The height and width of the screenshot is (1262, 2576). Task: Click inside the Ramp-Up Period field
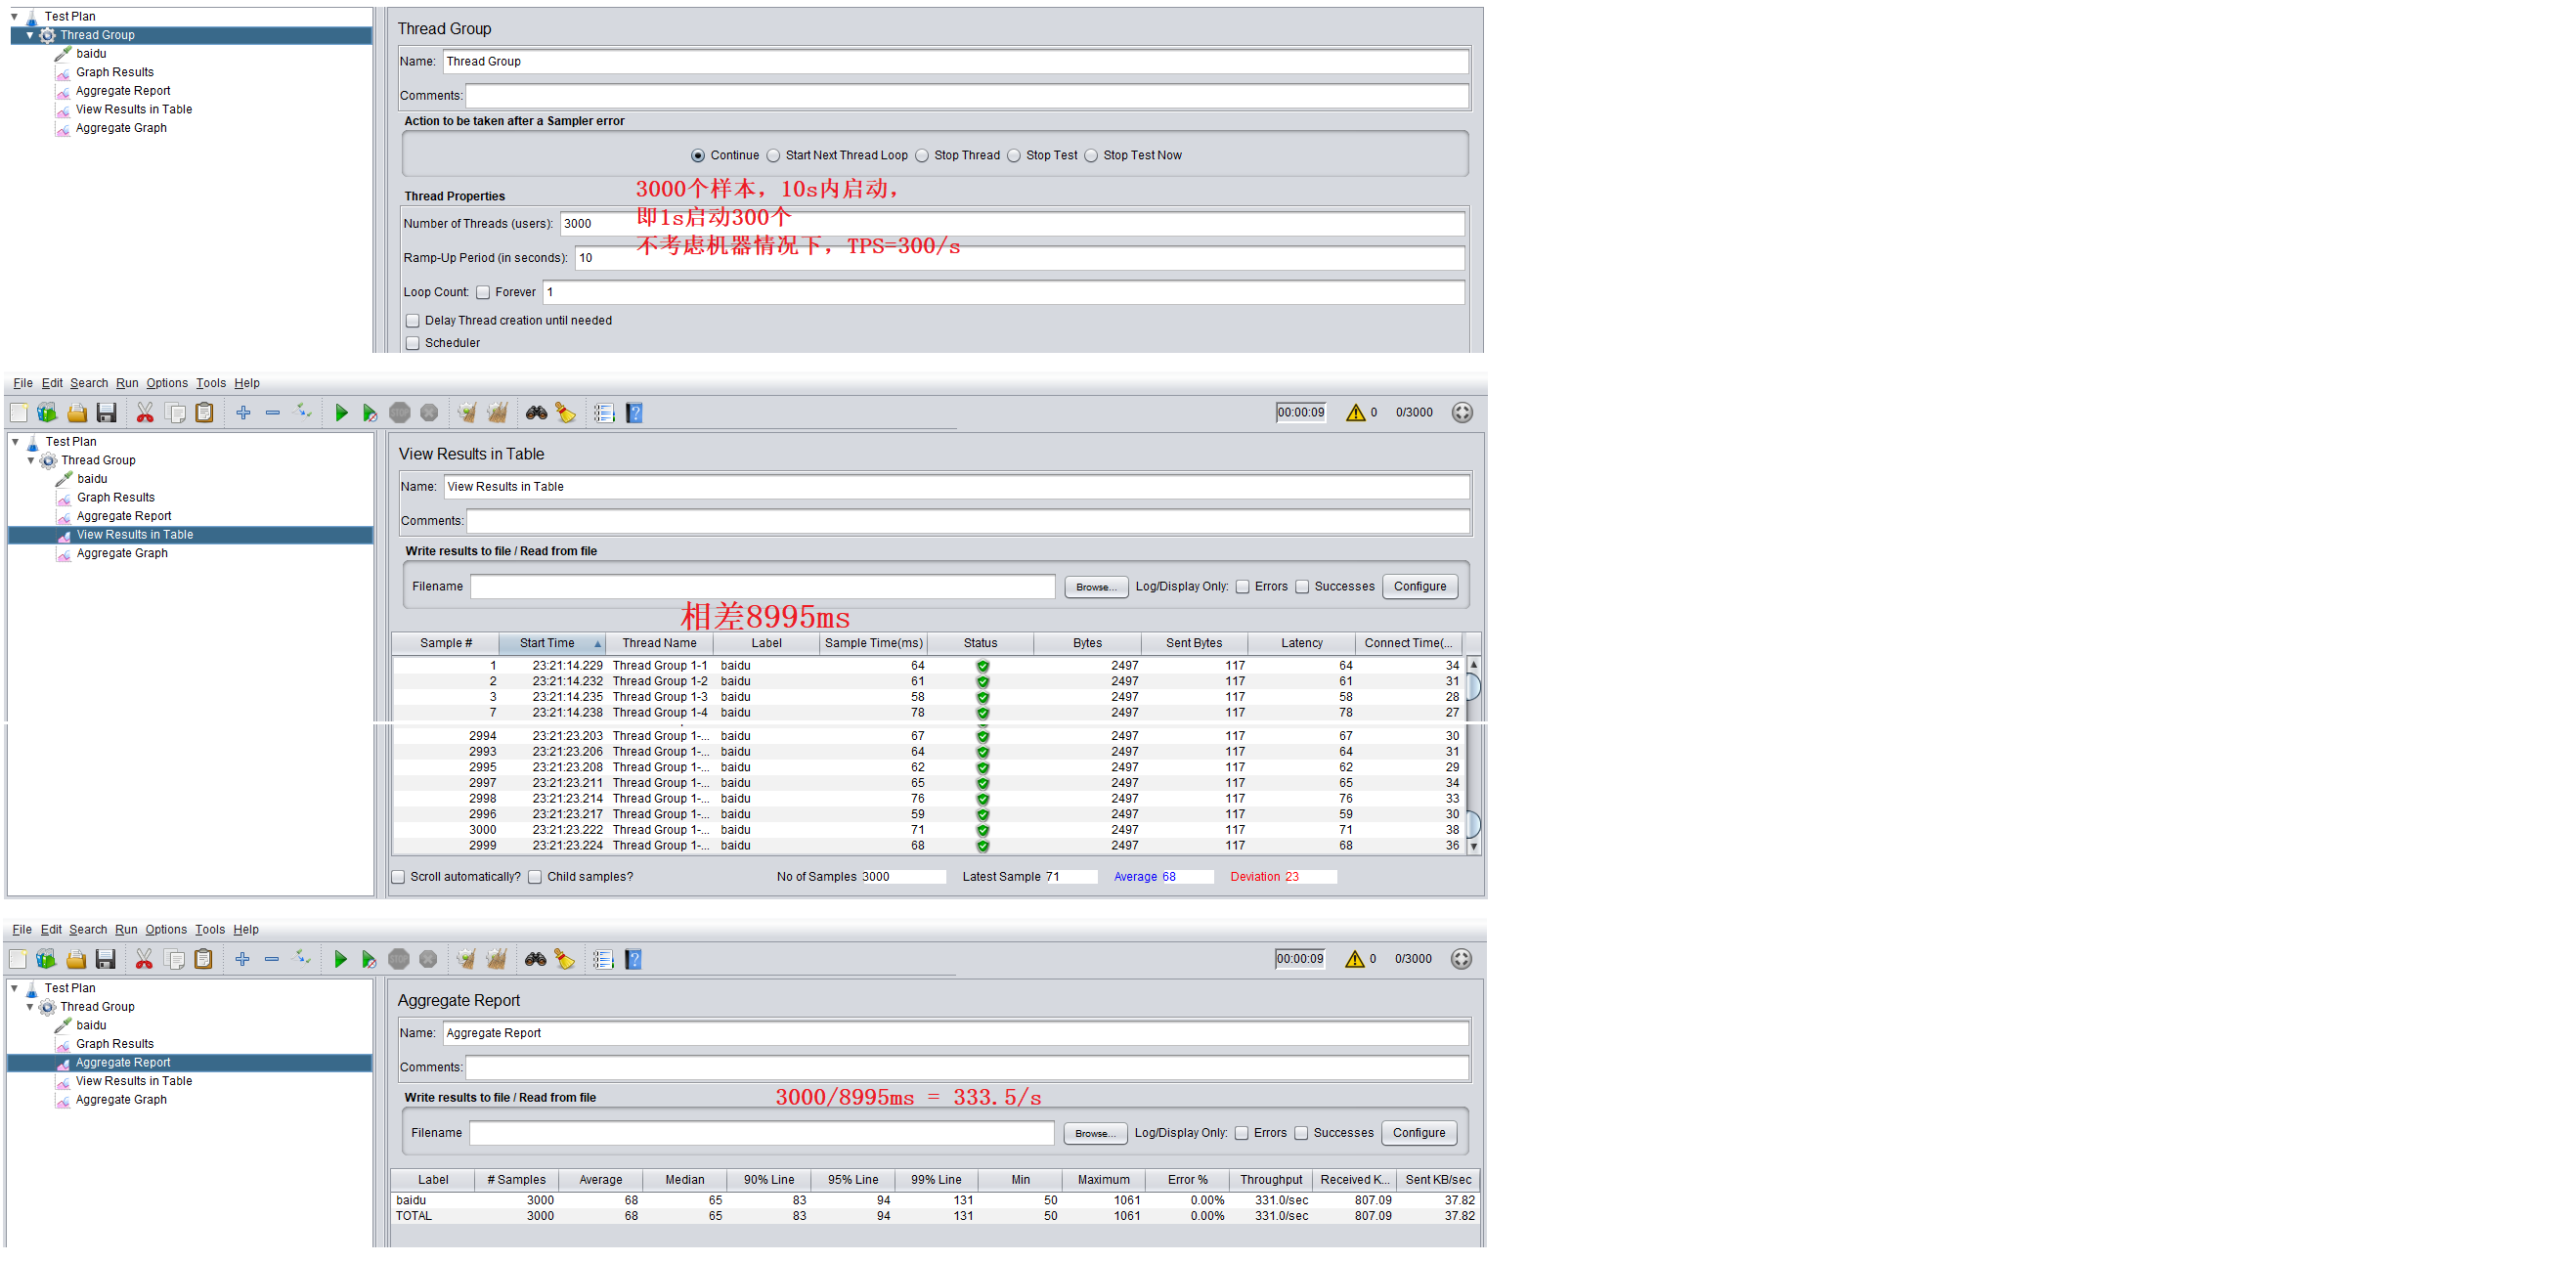pos(1018,258)
